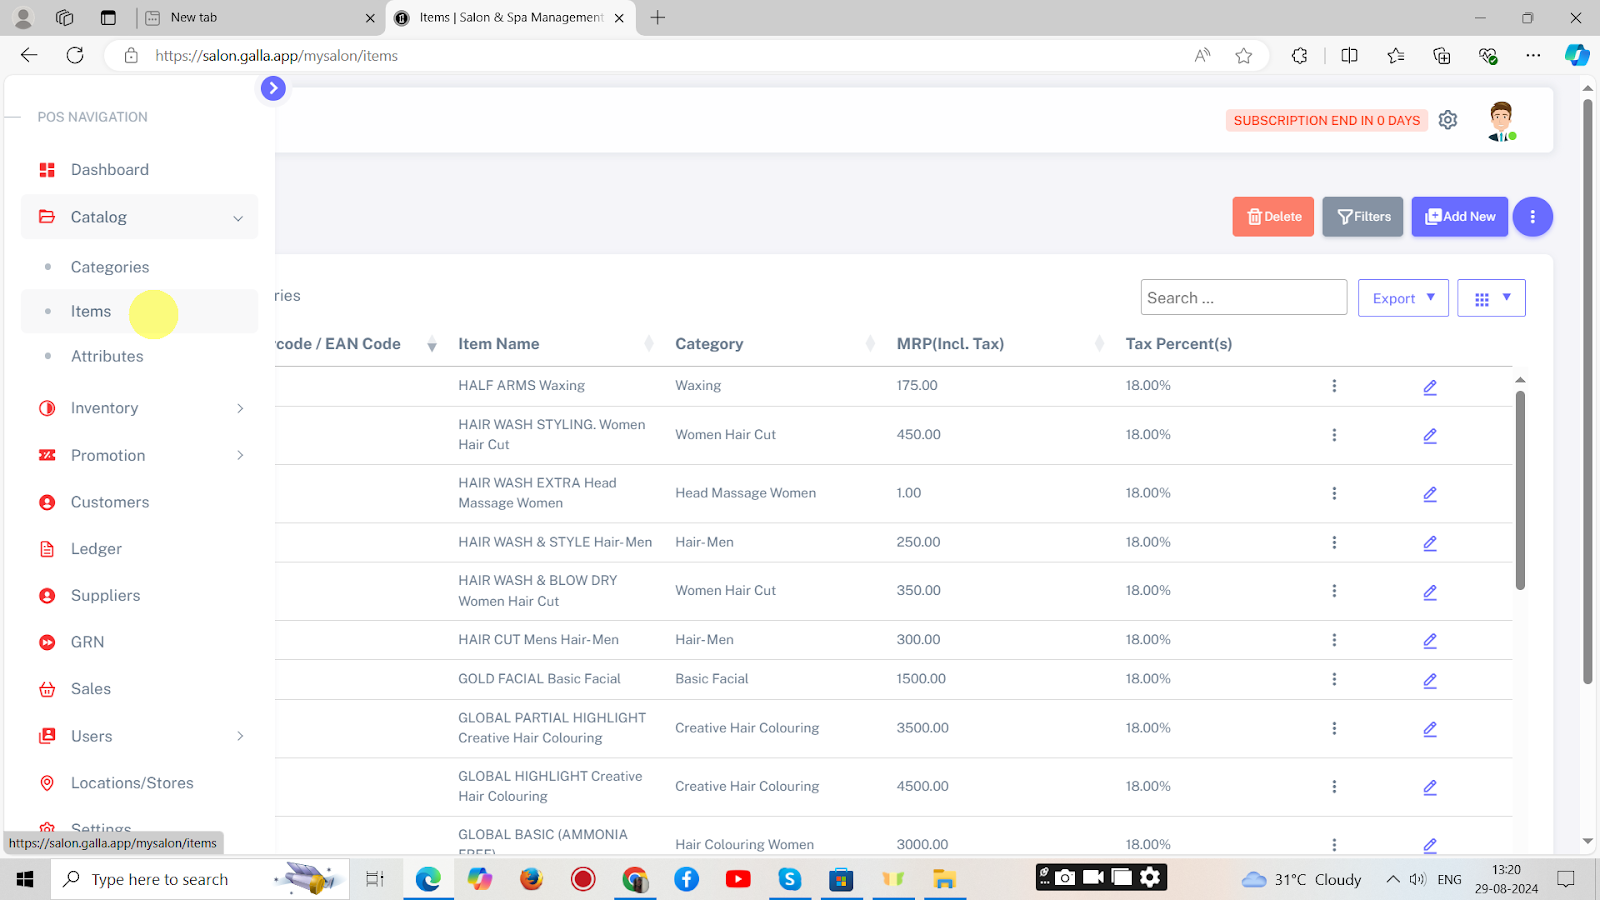
Task: Click the Inventory circle icon
Action: point(47,408)
